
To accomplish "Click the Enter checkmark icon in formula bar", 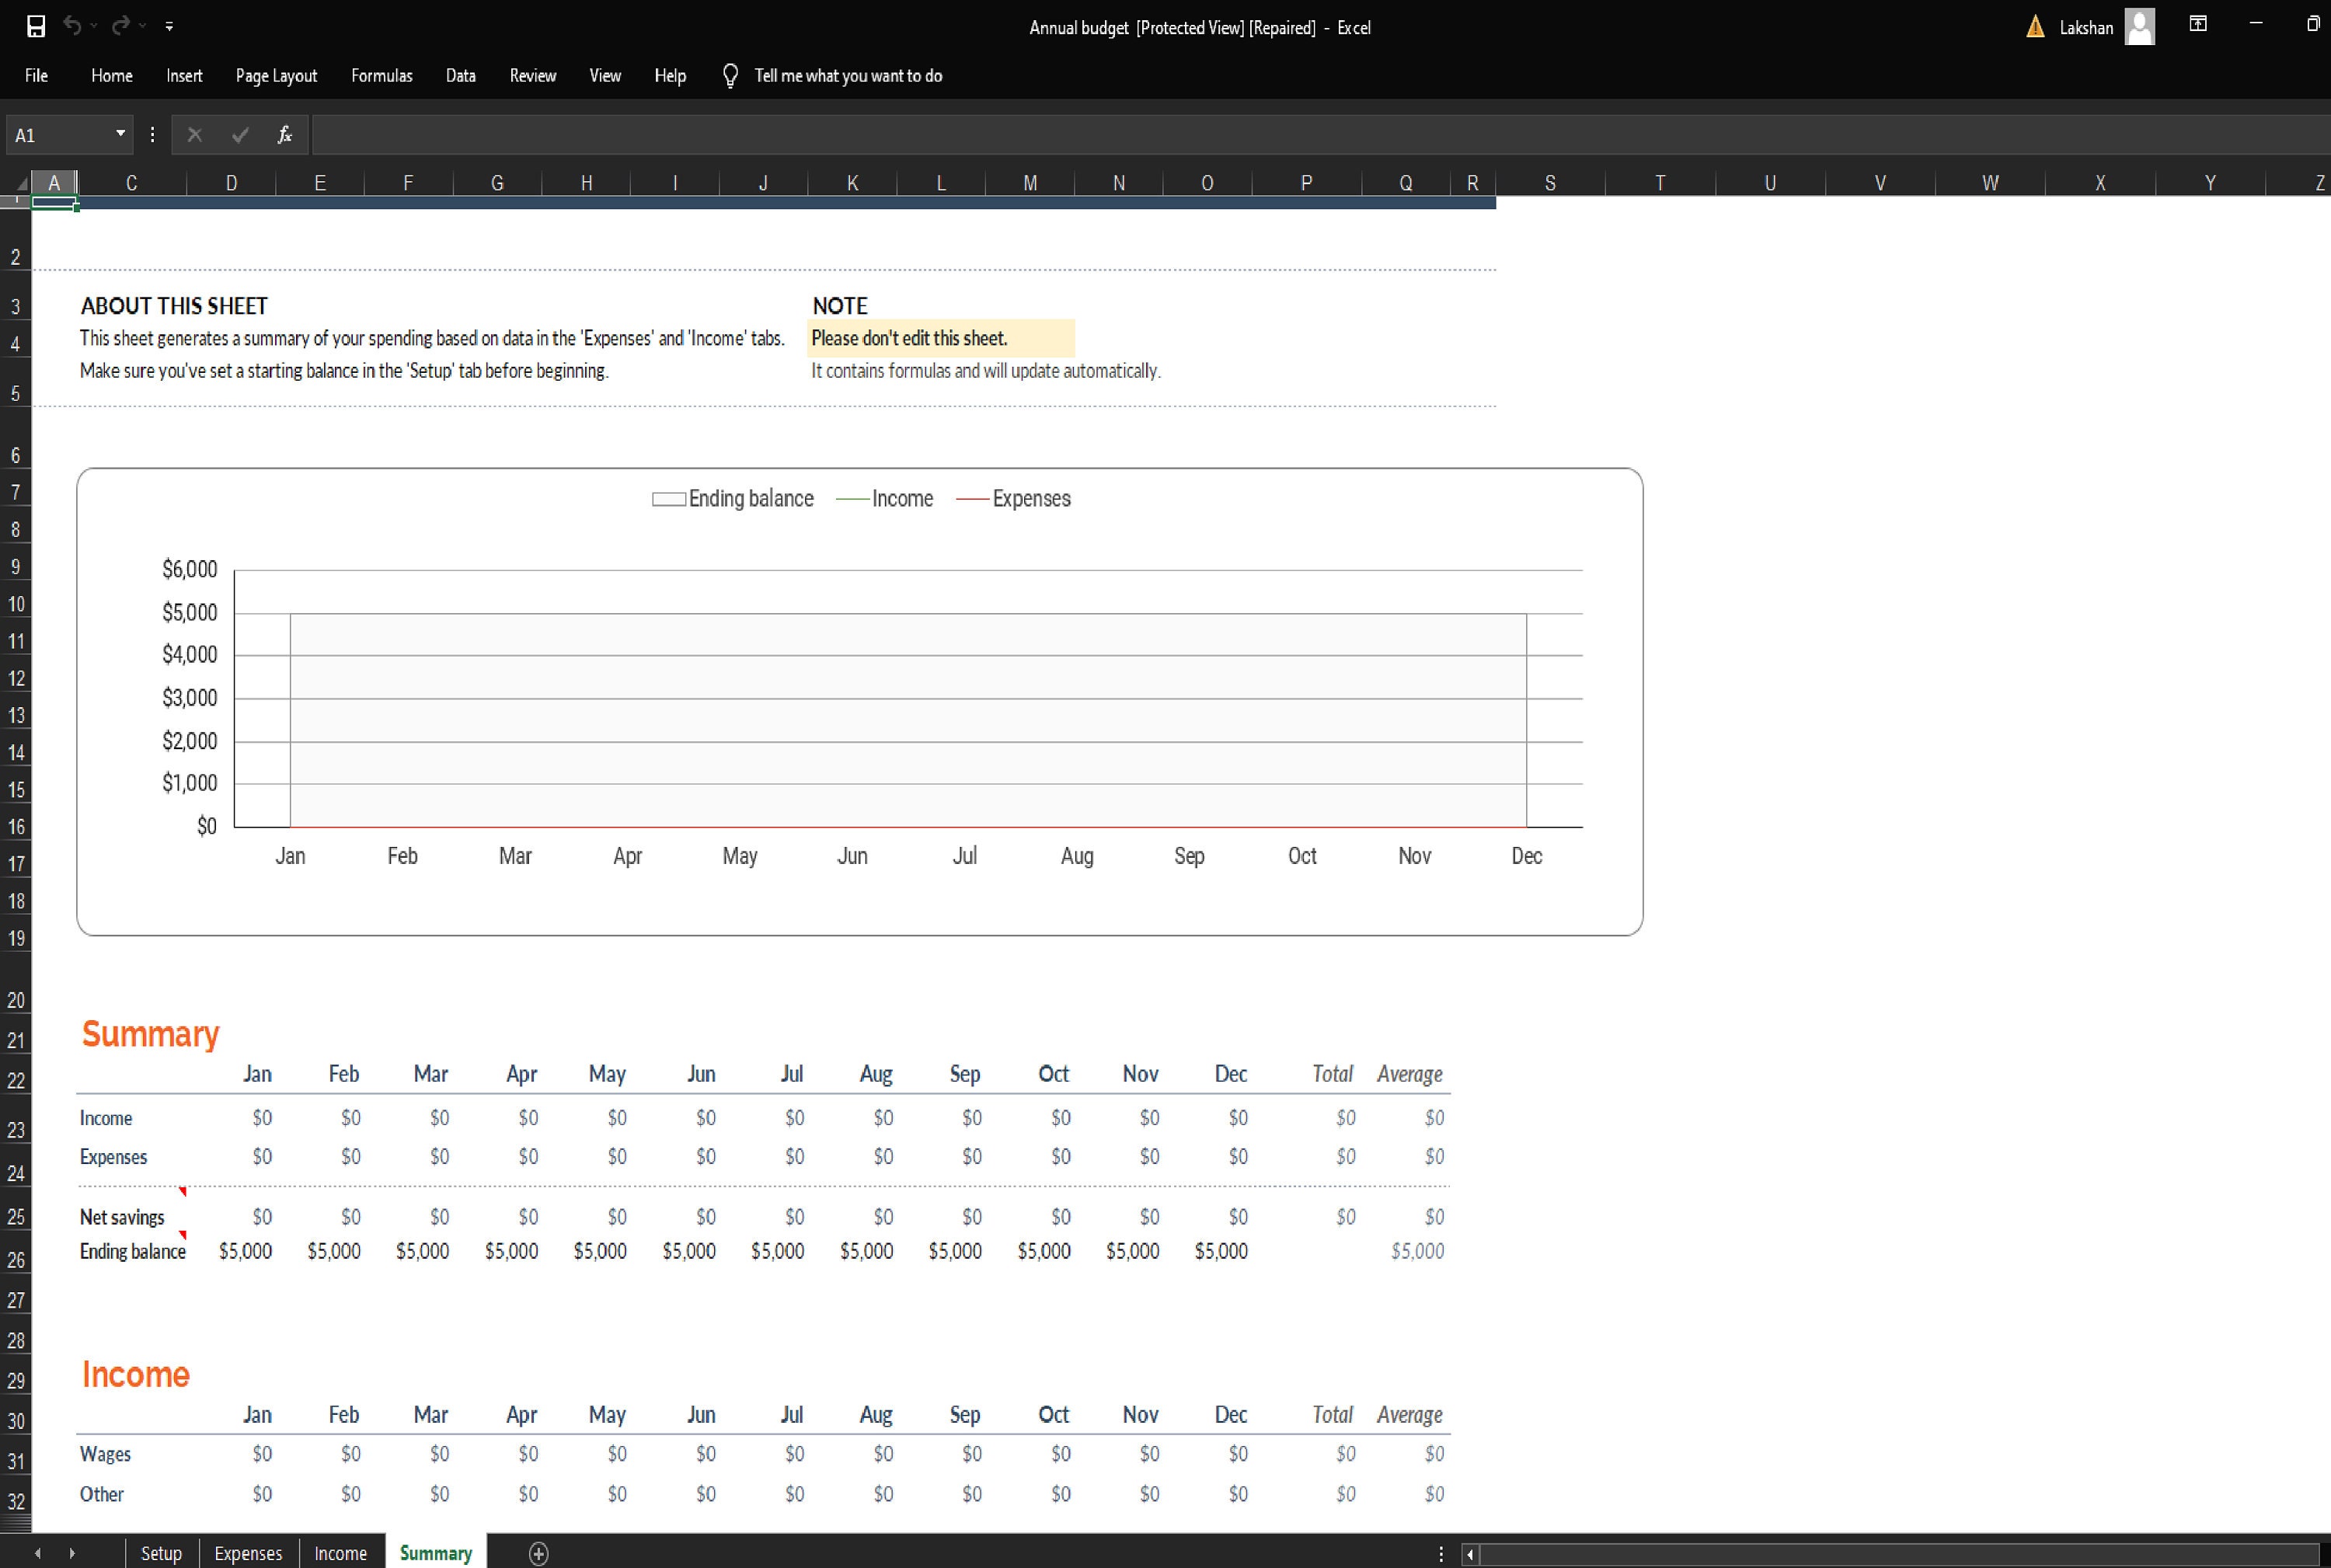I will coord(240,135).
